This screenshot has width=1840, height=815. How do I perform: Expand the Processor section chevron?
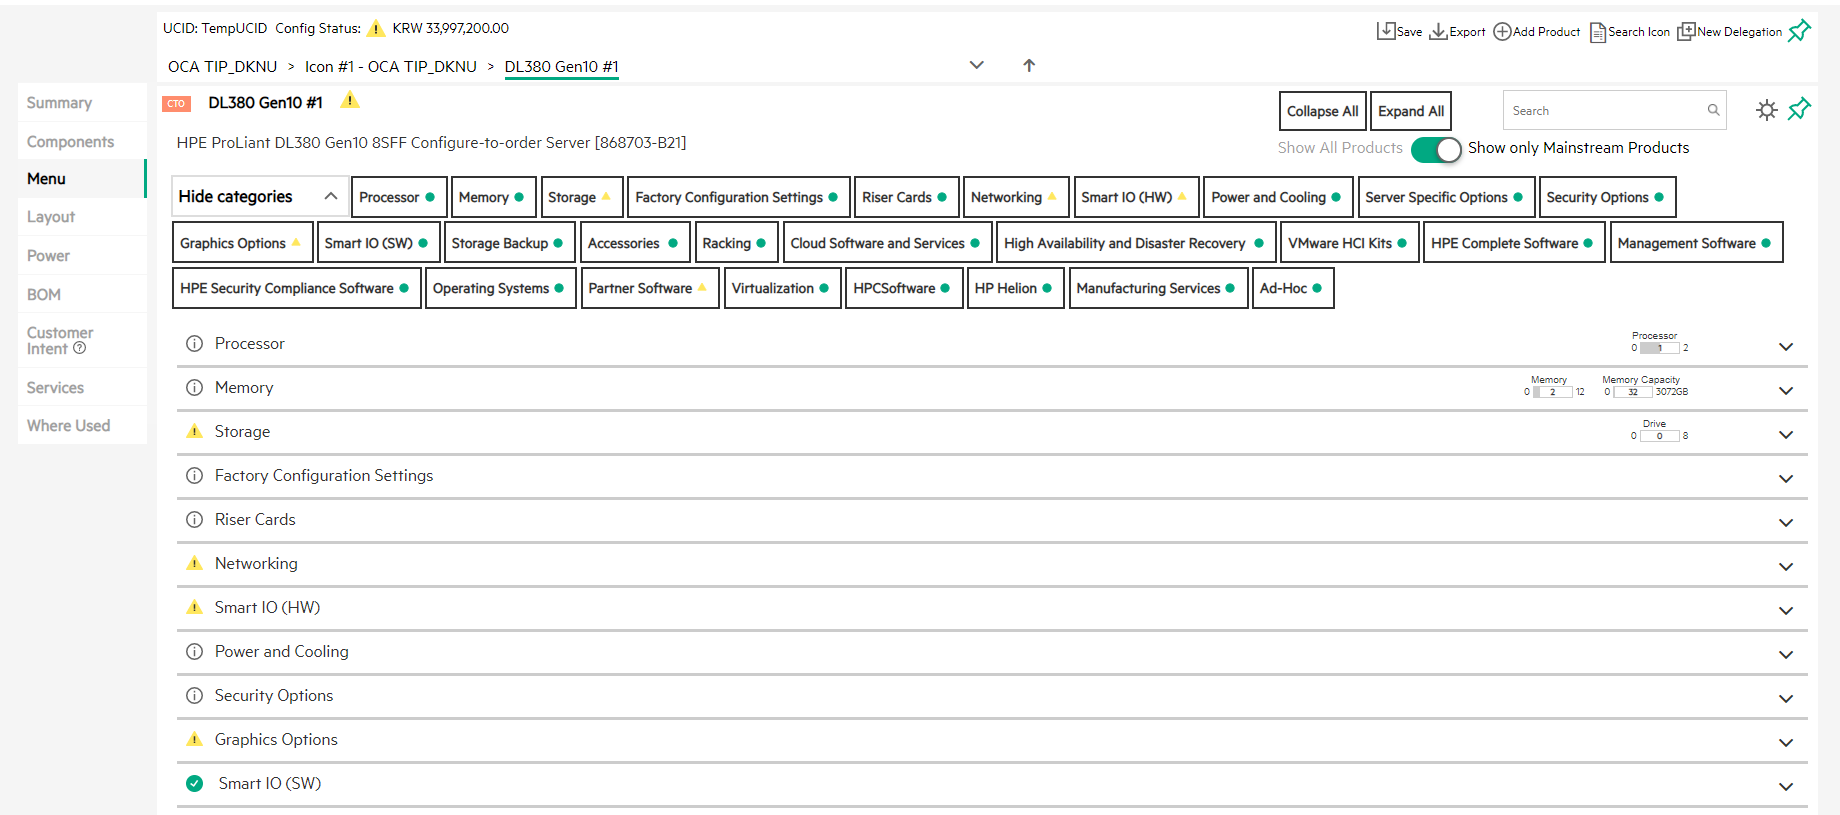(x=1786, y=347)
